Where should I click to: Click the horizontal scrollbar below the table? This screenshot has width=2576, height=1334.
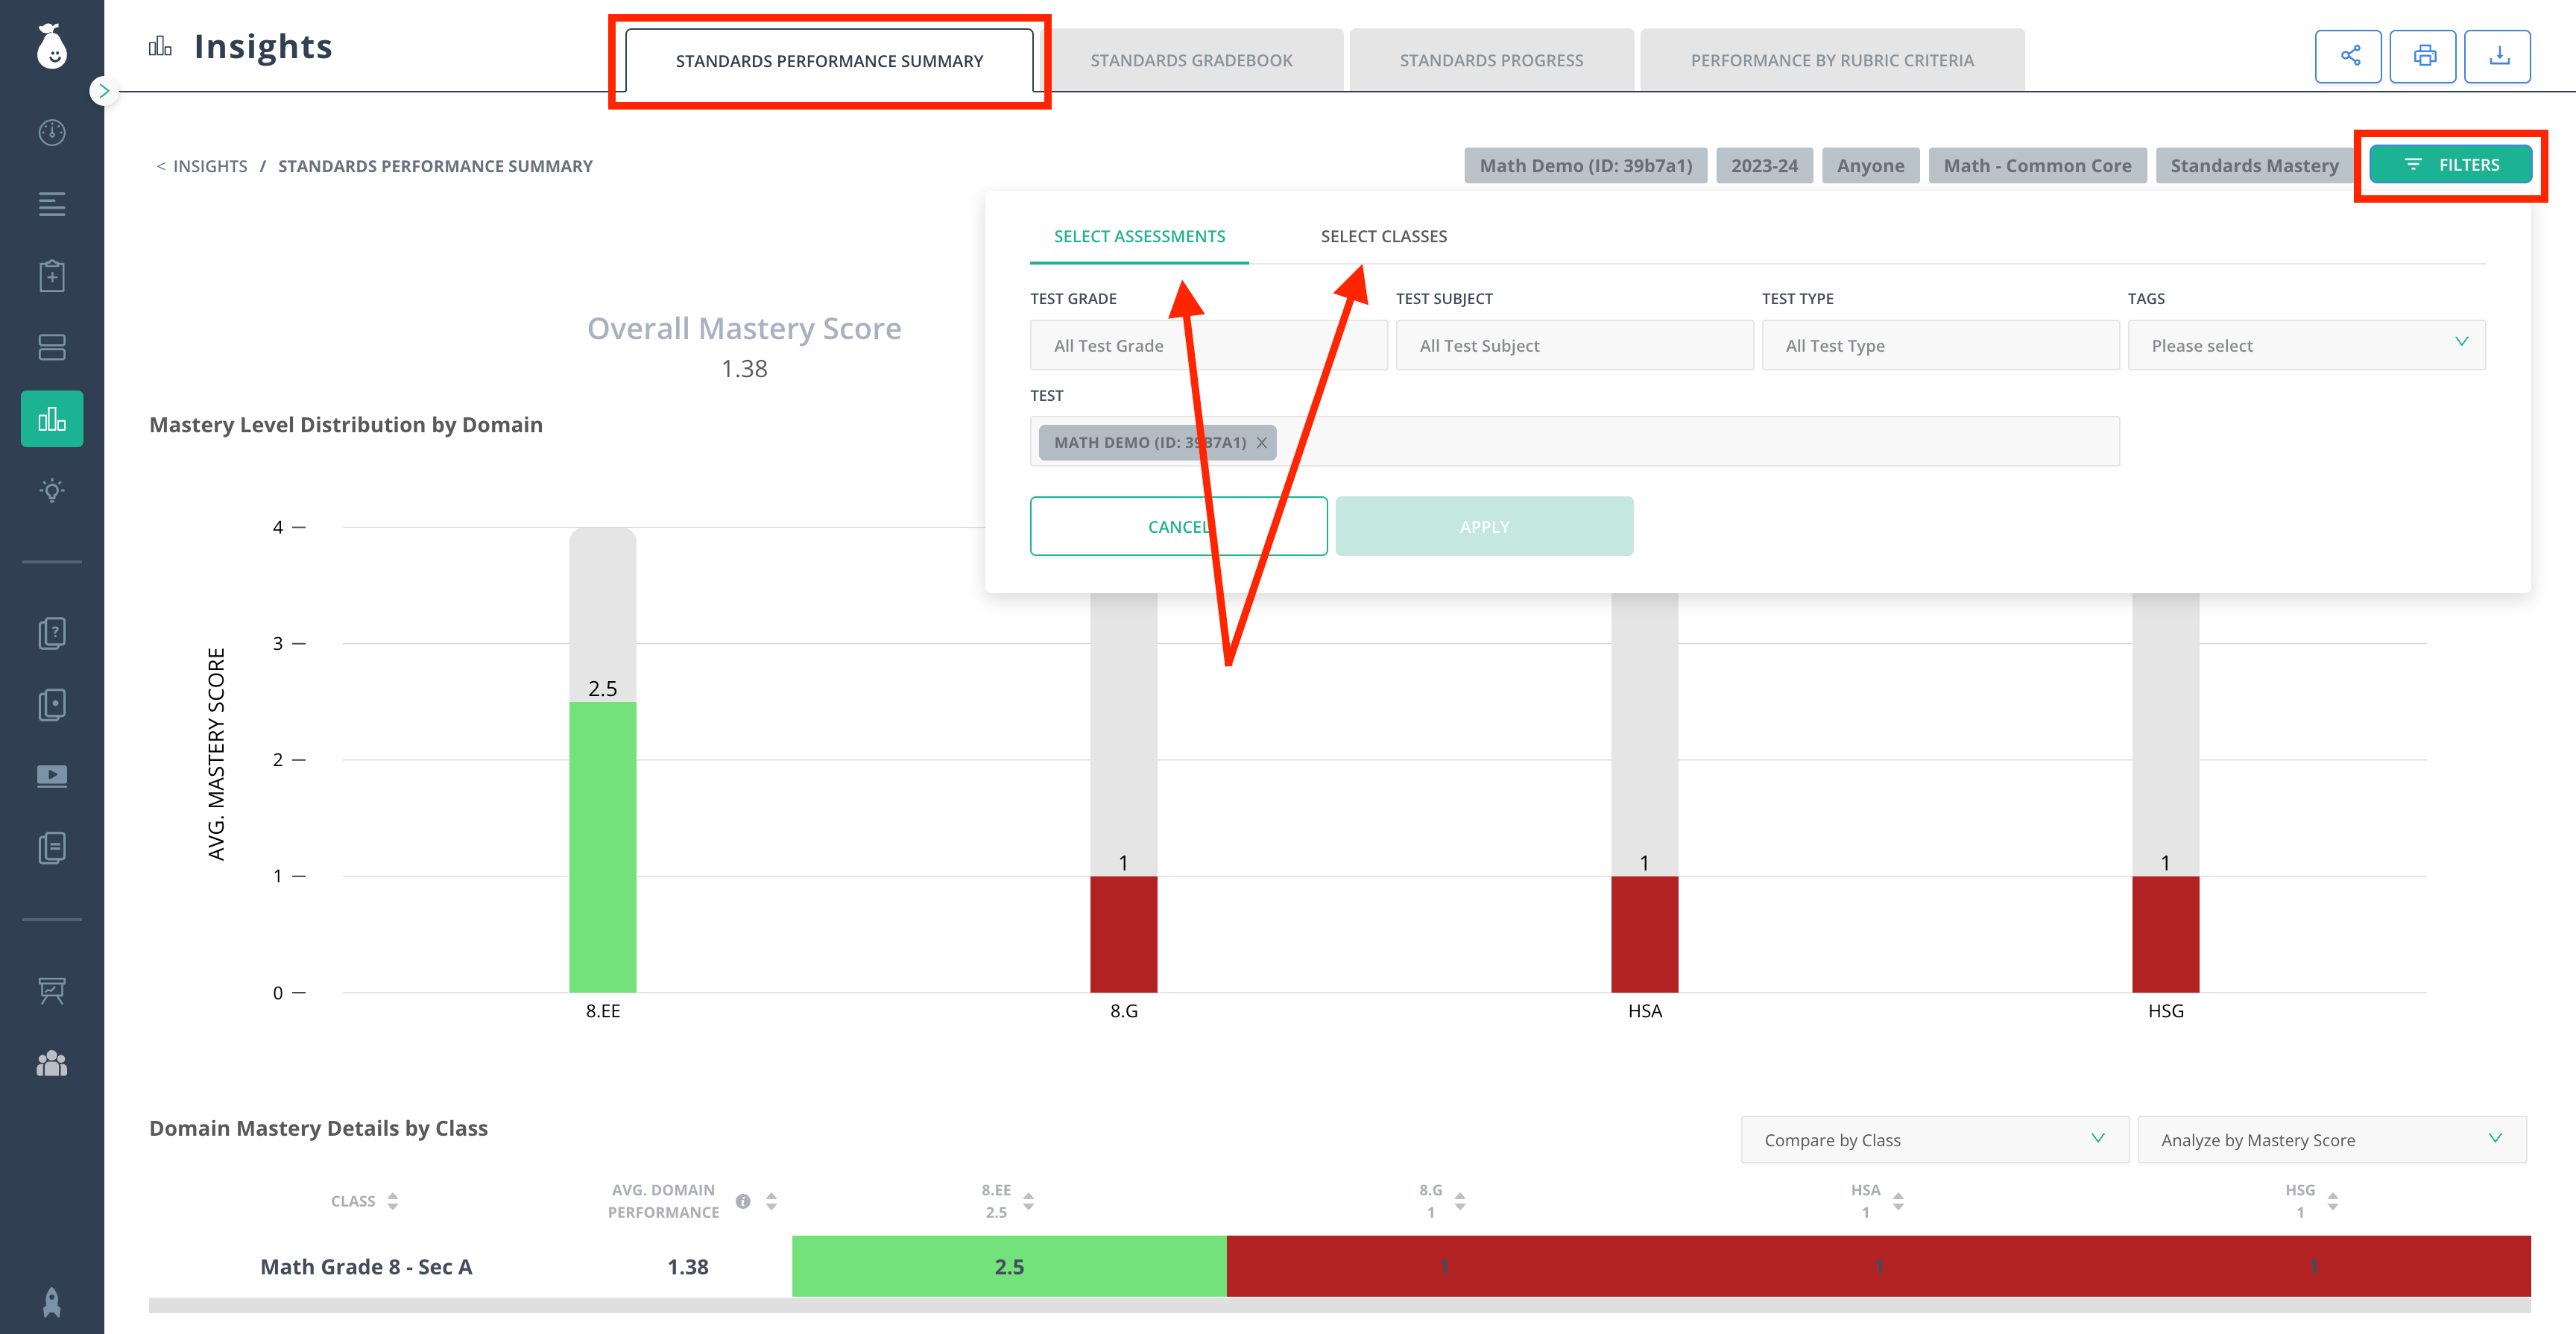pyautogui.click(x=1340, y=1306)
